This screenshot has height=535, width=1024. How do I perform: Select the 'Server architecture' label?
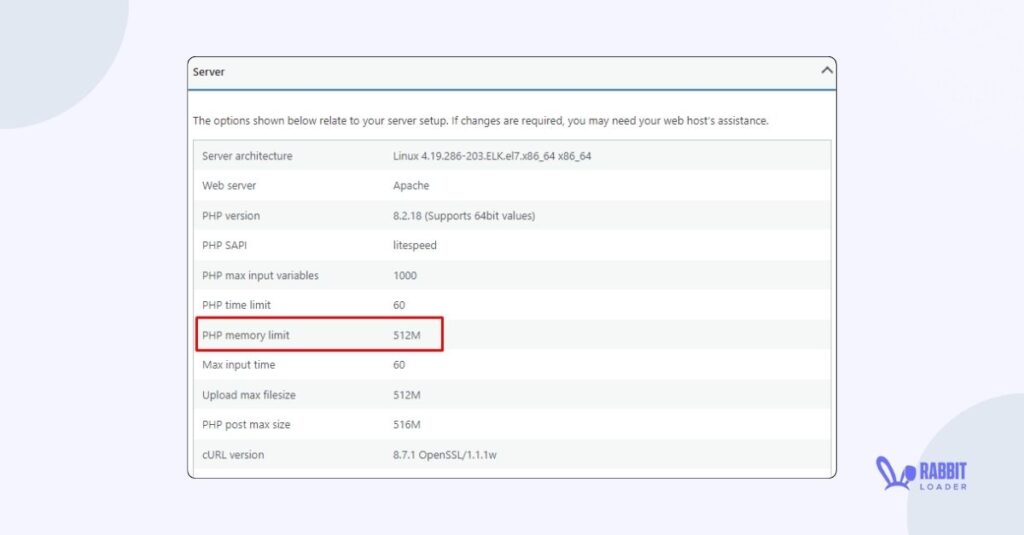point(247,156)
